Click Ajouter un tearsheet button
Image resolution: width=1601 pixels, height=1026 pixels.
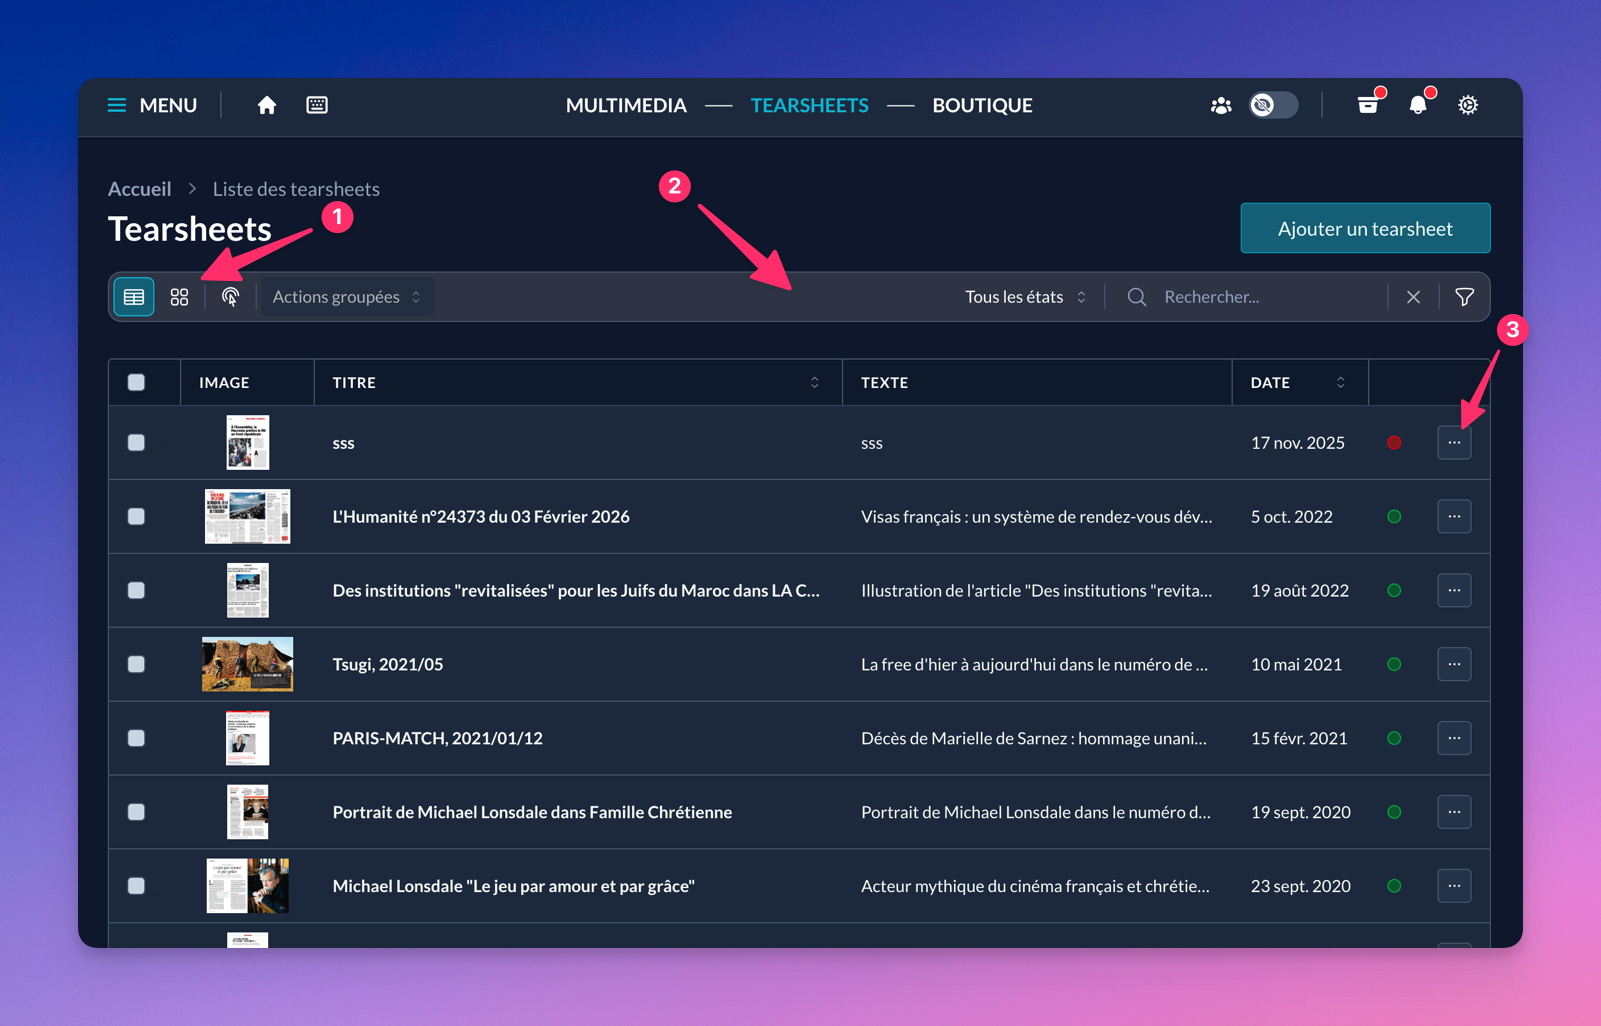[x=1365, y=229]
